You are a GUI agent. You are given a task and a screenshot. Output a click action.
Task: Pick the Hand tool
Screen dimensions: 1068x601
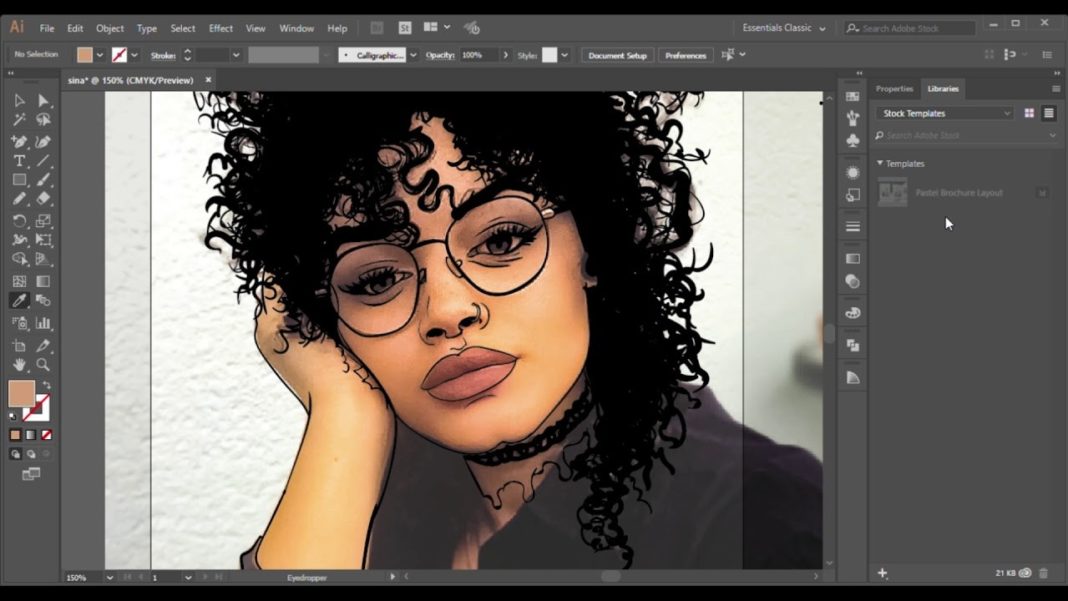pos(18,365)
